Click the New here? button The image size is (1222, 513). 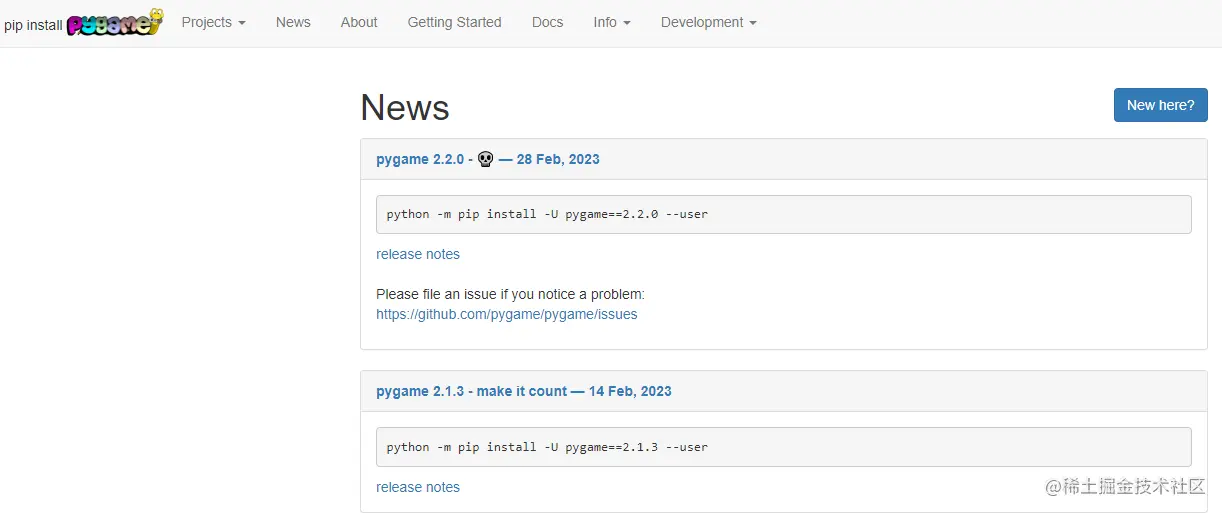[x=1160, y=105]
